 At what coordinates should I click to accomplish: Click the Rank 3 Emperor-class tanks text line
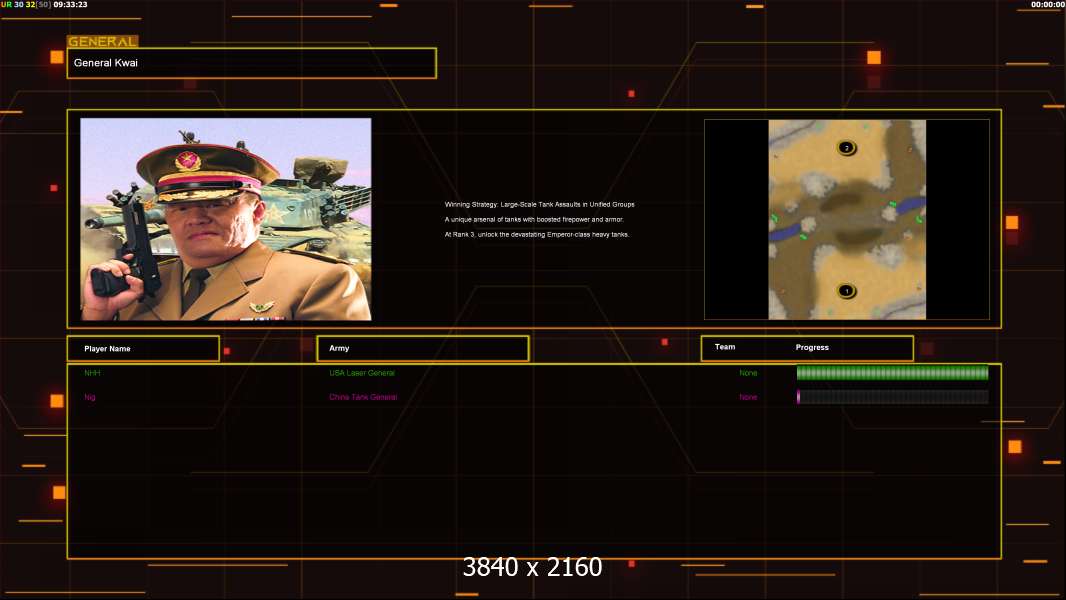(x=536, y=234)
